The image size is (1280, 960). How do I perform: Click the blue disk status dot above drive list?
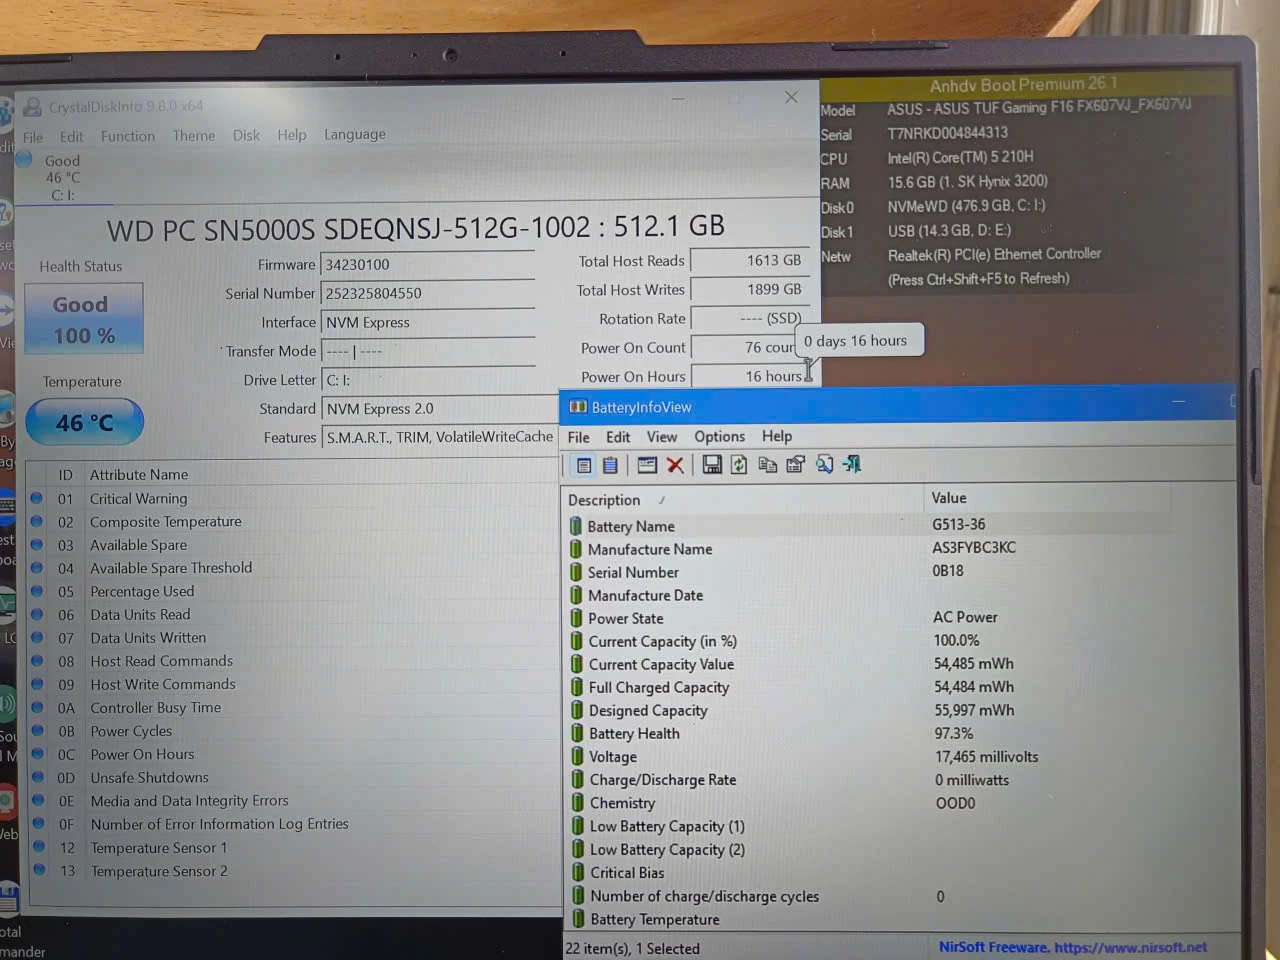(24, 159)
